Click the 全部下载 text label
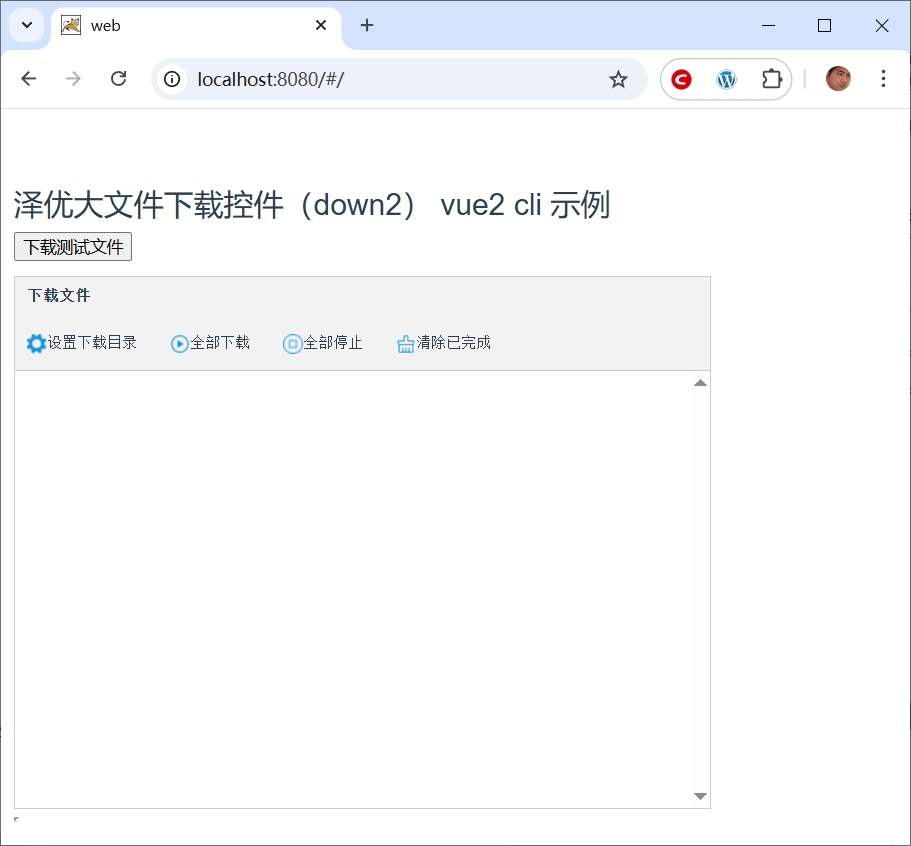911x846 pixels. pyautogui.click(x=220, y=343)
